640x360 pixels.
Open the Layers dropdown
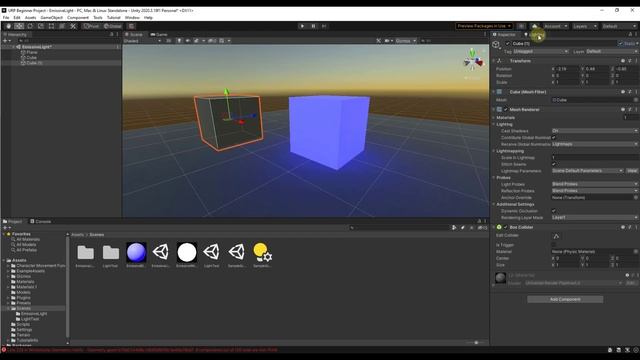pos(584,26)
